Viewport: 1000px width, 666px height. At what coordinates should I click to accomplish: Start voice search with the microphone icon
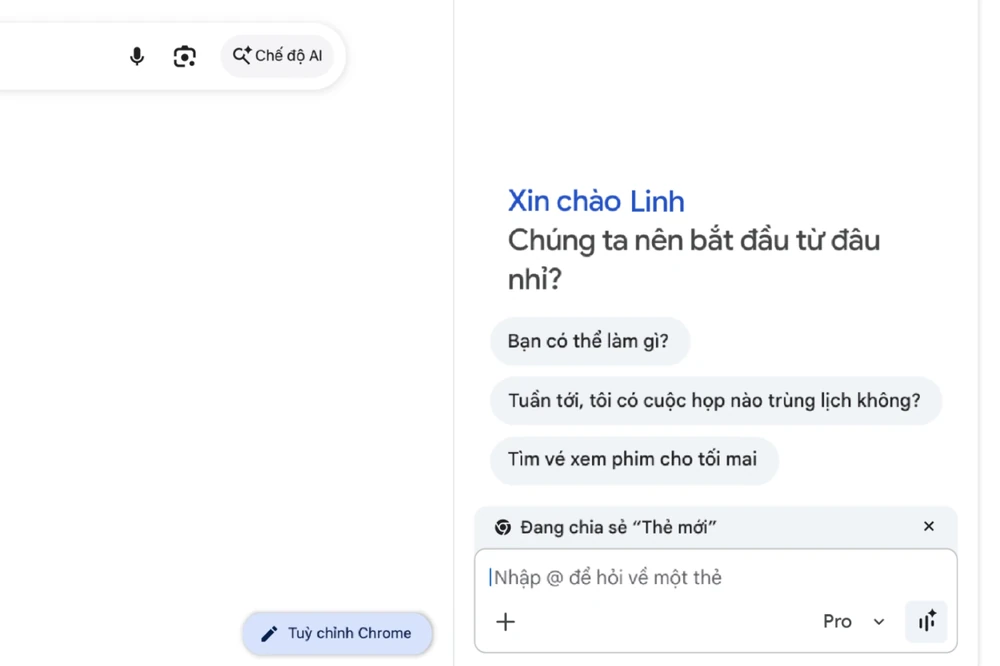137,56
